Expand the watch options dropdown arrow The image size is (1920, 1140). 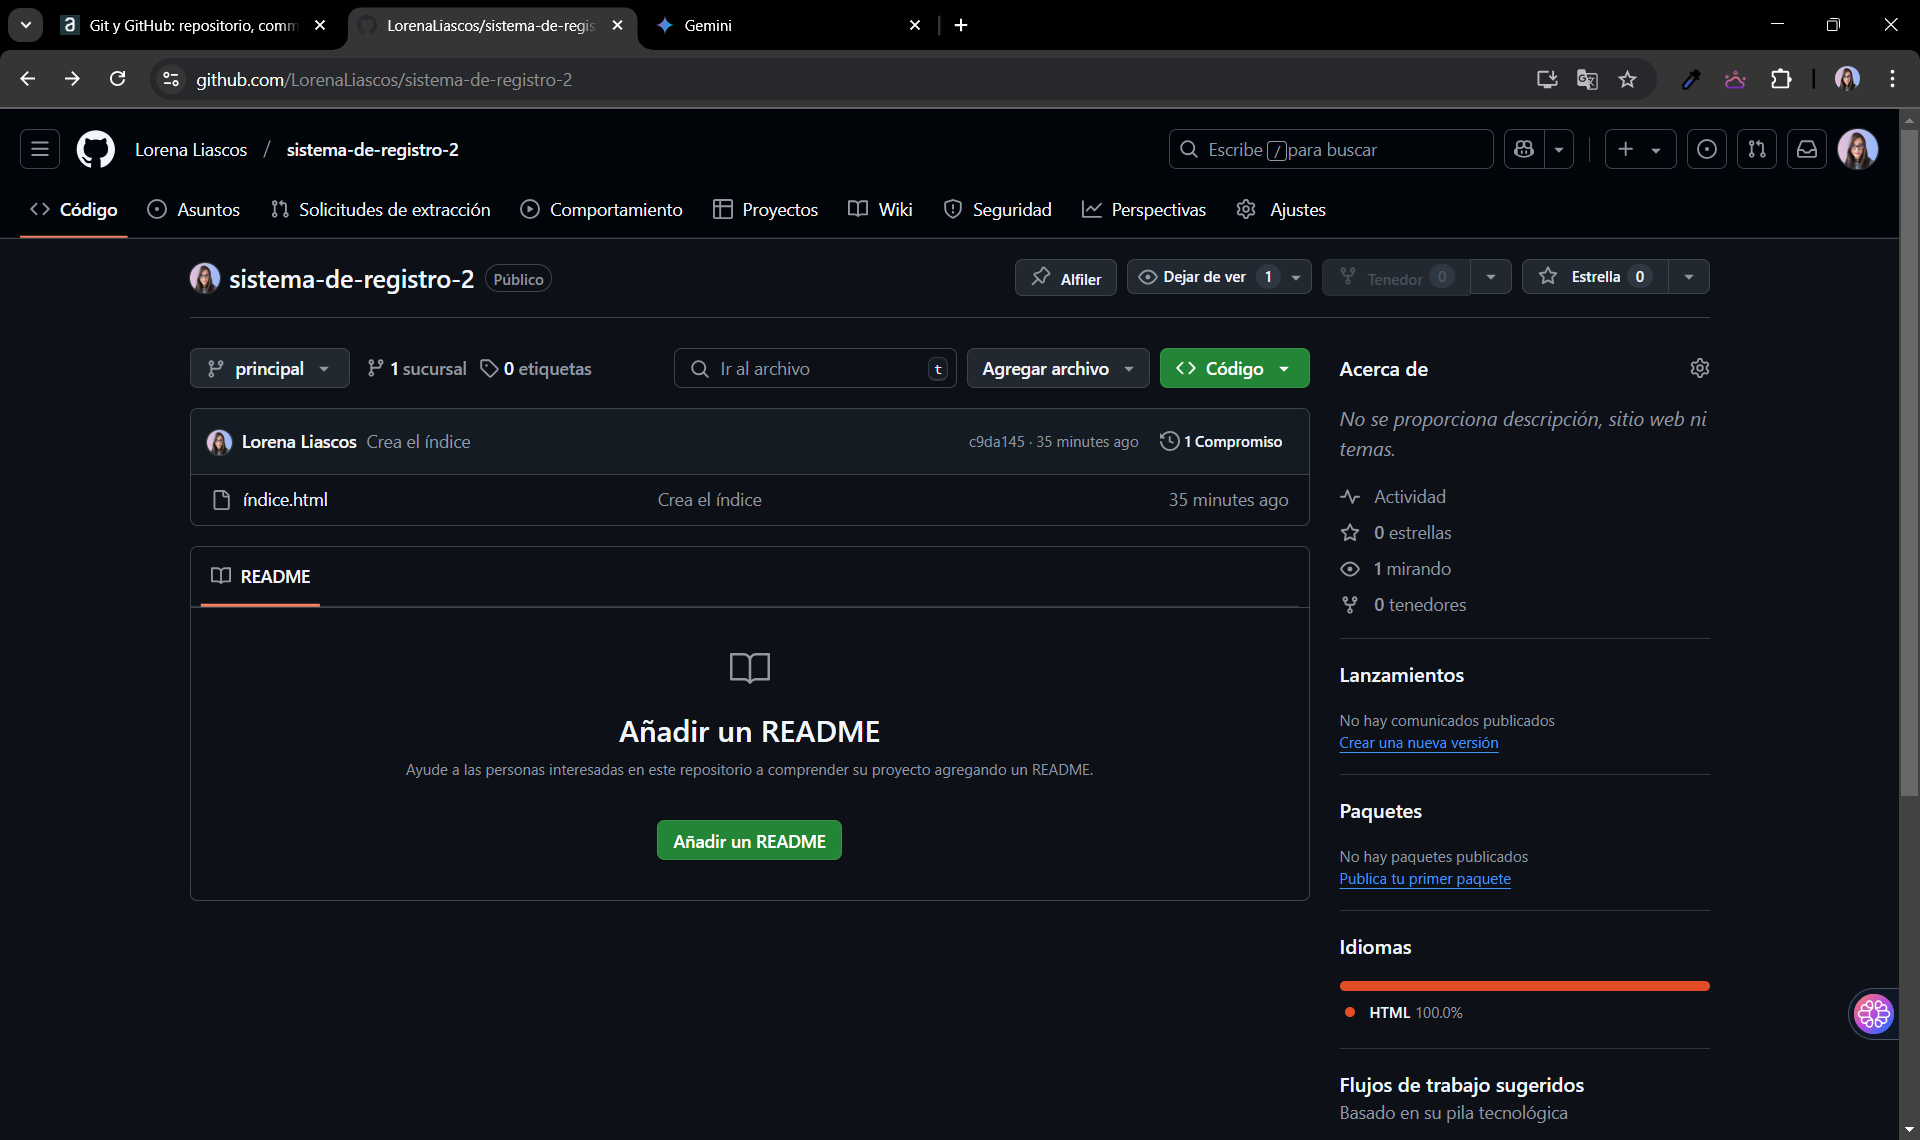pyautogui.click(x=1296, y=277)
